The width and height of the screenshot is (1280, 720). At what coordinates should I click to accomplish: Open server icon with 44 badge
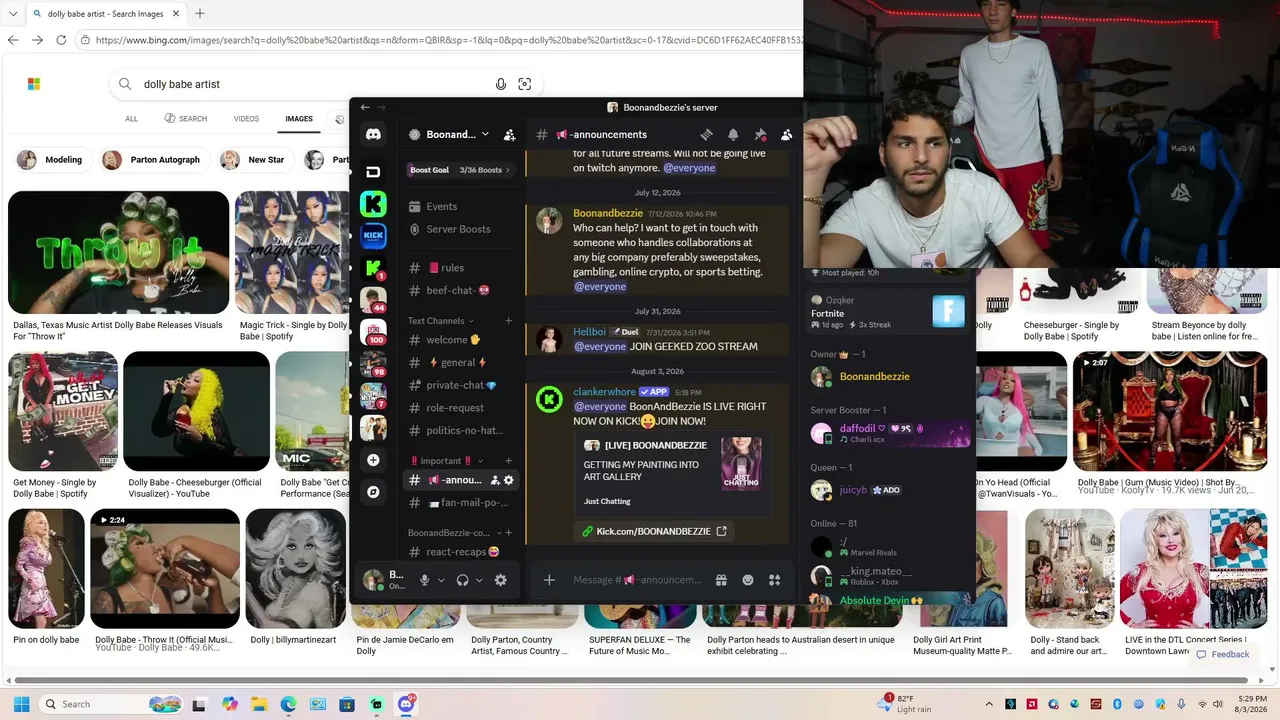(373, 300)
